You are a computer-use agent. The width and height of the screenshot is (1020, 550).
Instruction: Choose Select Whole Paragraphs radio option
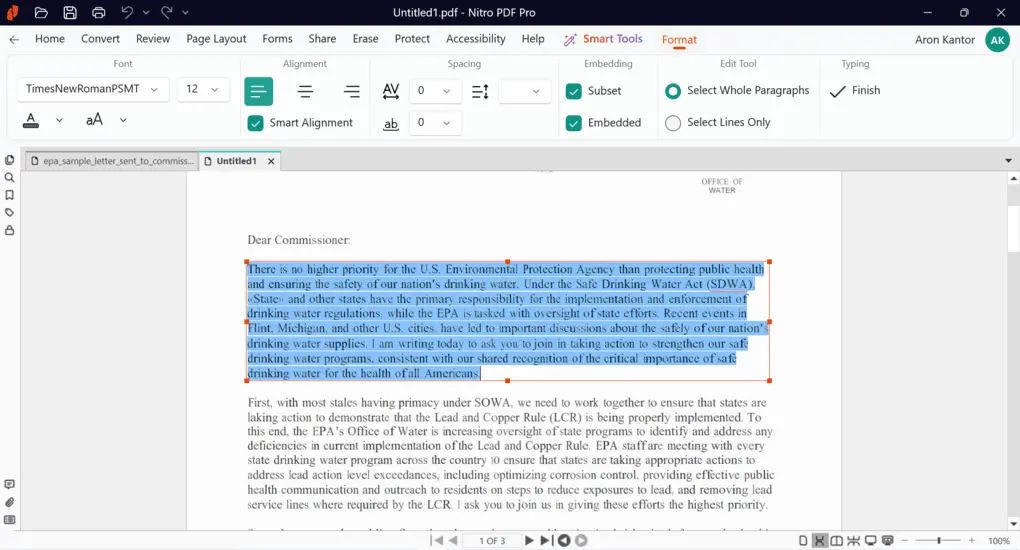(673, 91)
